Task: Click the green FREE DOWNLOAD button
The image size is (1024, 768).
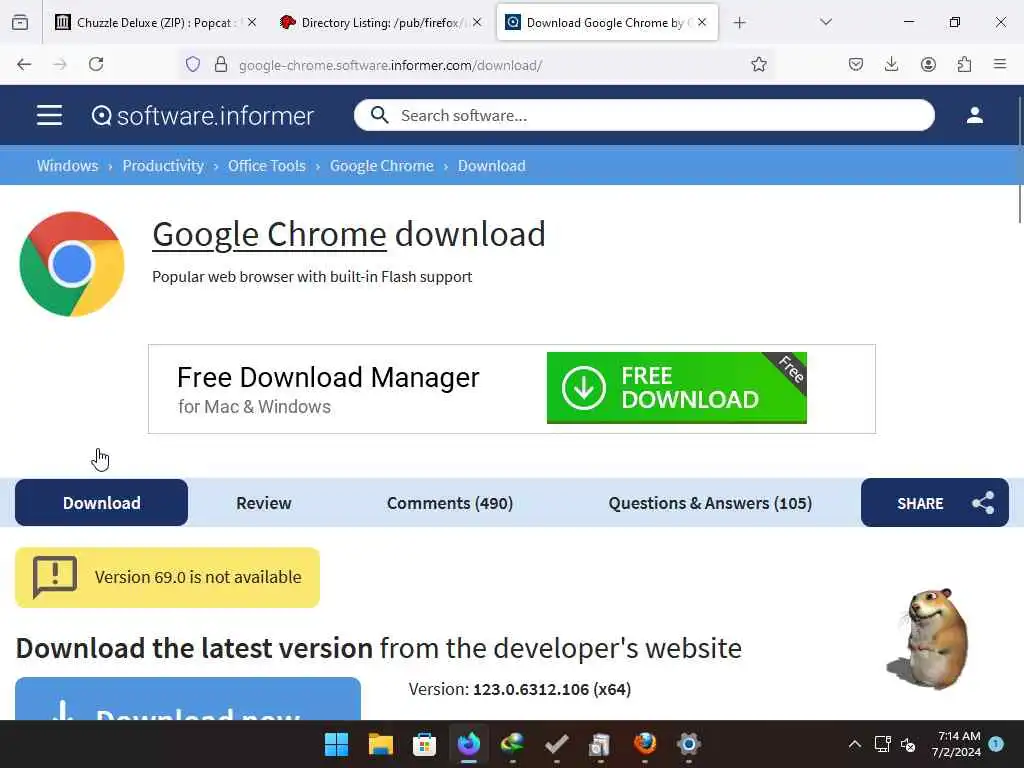Action: [x=677, y=388]
